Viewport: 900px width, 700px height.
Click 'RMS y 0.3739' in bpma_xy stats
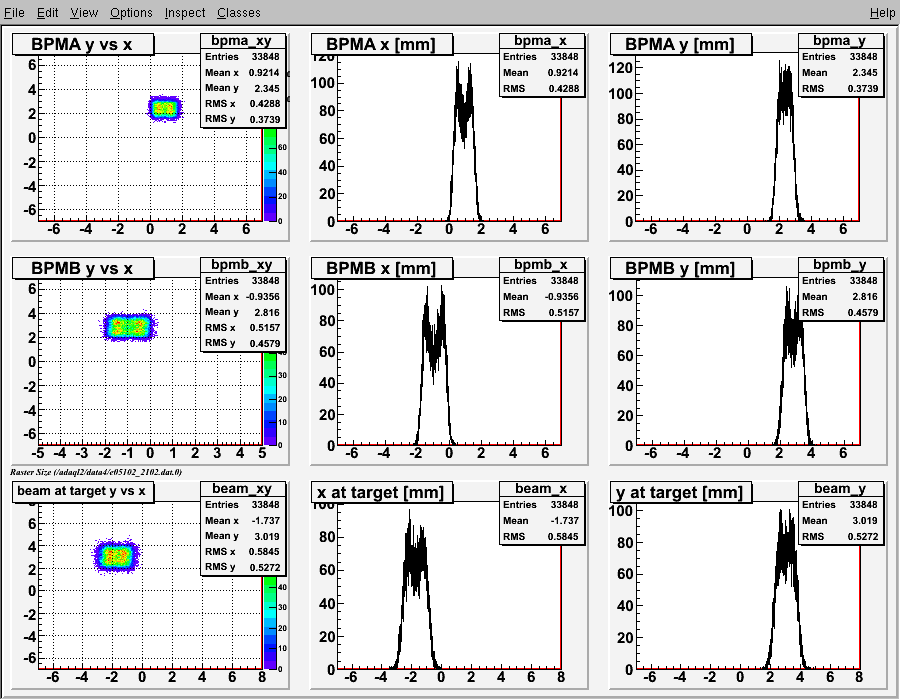pos(242,119)
